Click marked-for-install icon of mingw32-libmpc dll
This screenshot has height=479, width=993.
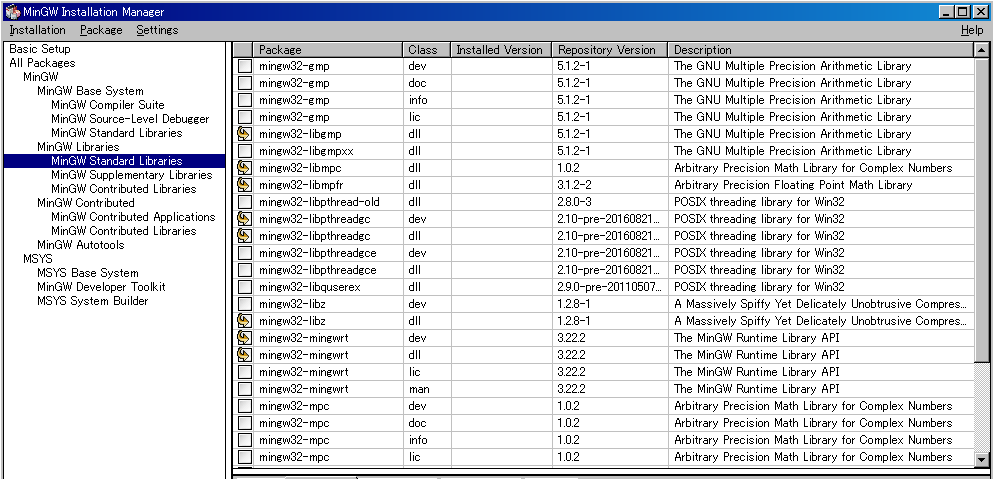(244, 168)
